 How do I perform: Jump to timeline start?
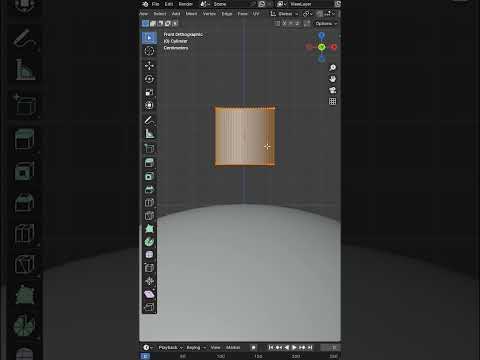271,347
